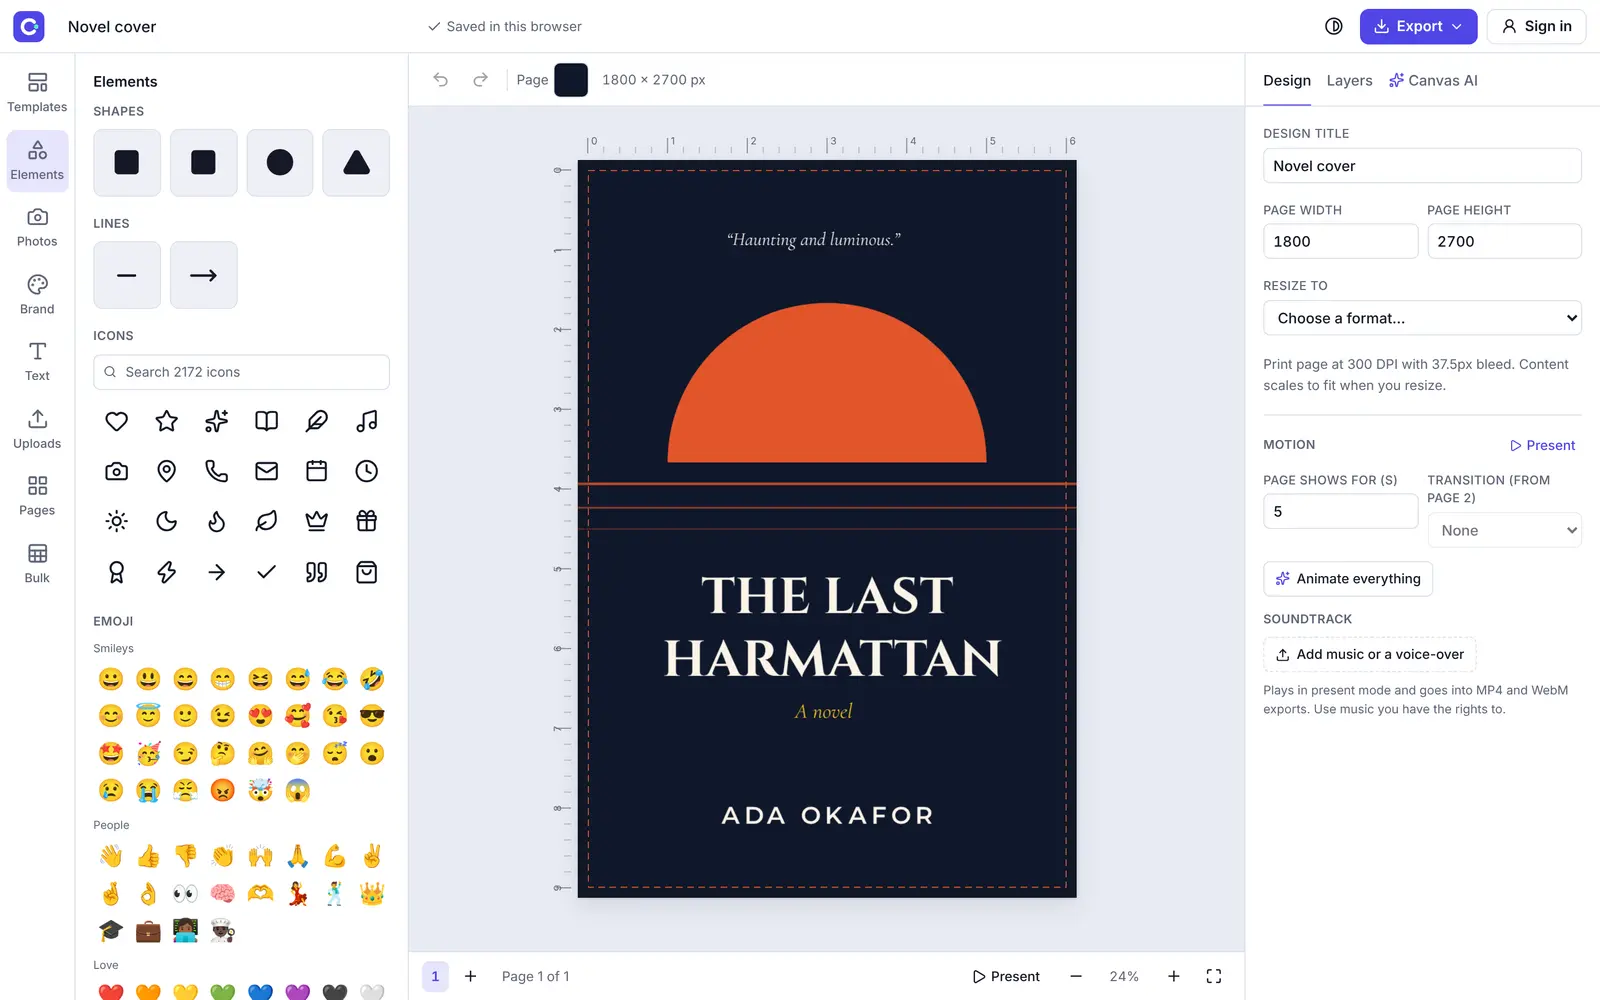This screenshot has width=1600, height=1000.
Task: Insert the lightning bolt icon
Action: tap(167, 572)
